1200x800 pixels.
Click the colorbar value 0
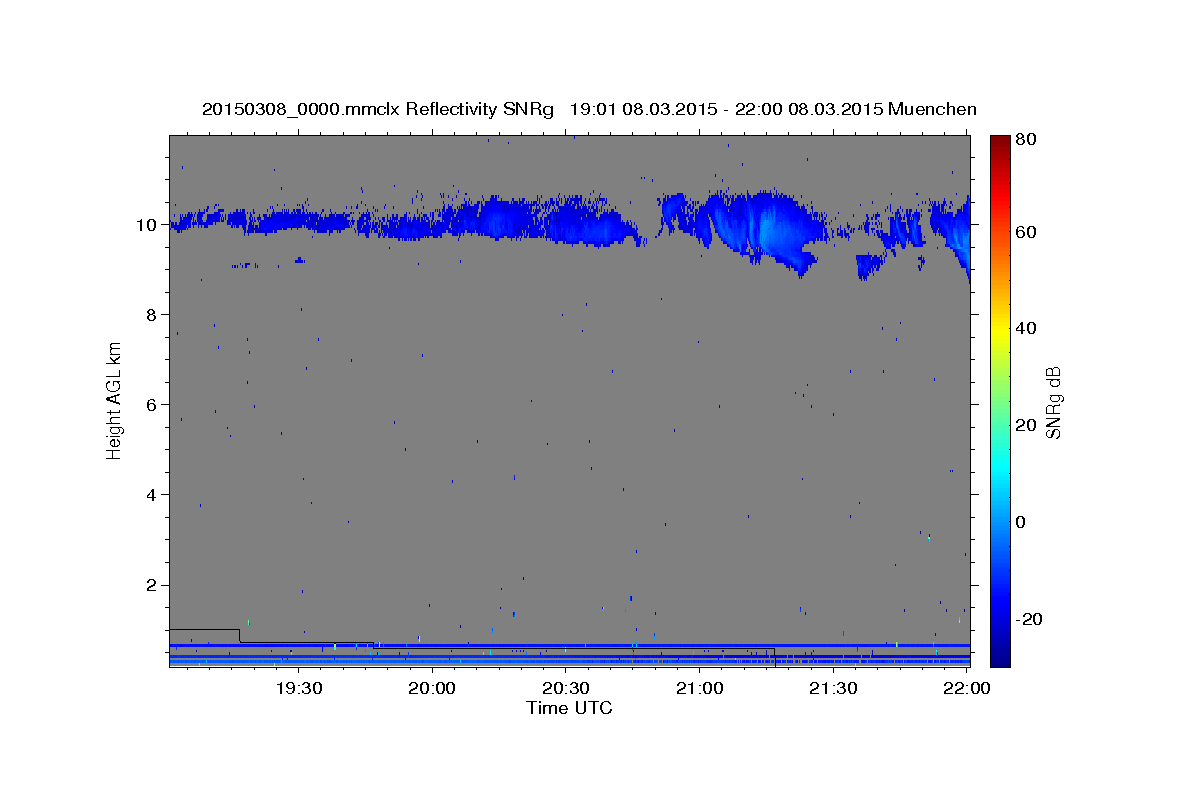[x=1021, y=522]
